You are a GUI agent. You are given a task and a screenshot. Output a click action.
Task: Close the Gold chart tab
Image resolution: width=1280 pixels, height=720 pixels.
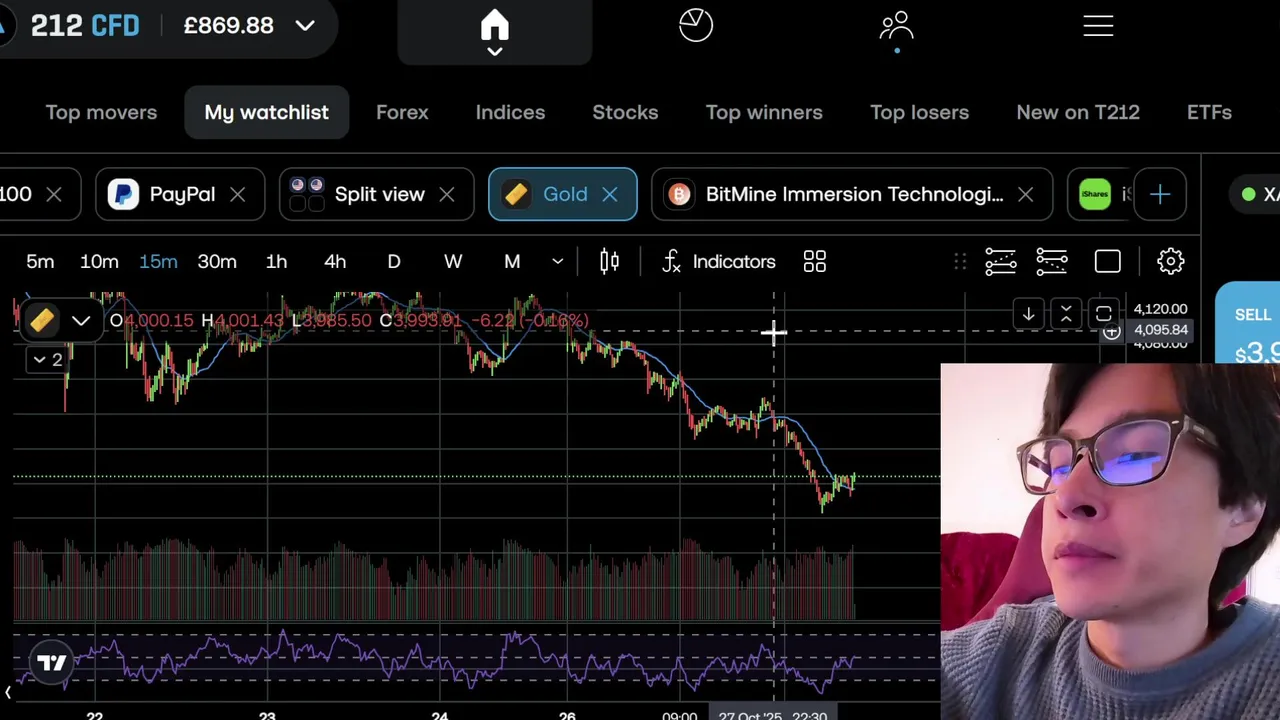click(x=610, y=194)
